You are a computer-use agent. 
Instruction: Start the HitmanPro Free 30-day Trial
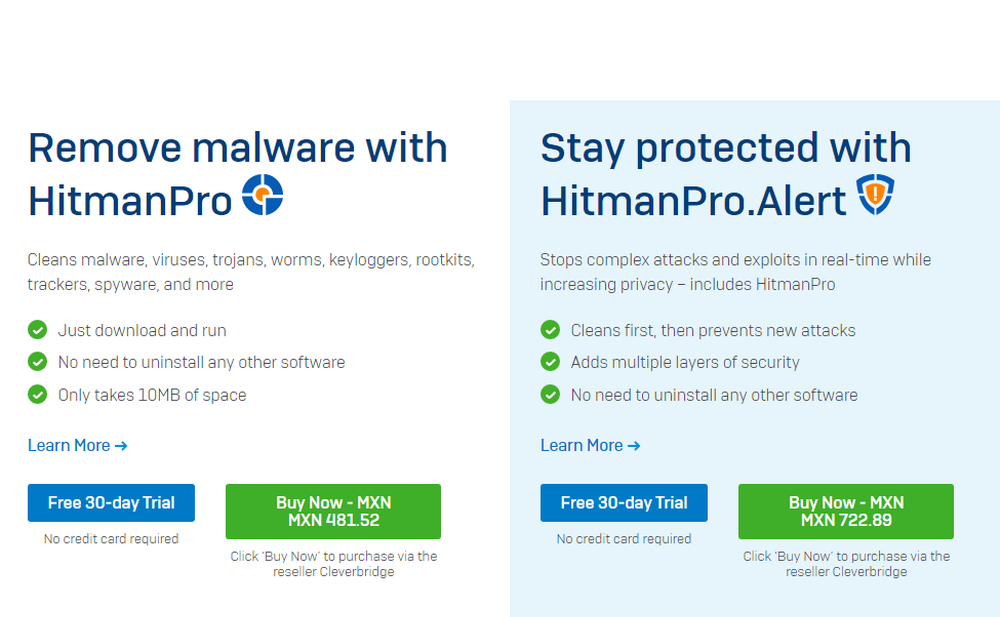pyautogui.click(x=111, y=503)
